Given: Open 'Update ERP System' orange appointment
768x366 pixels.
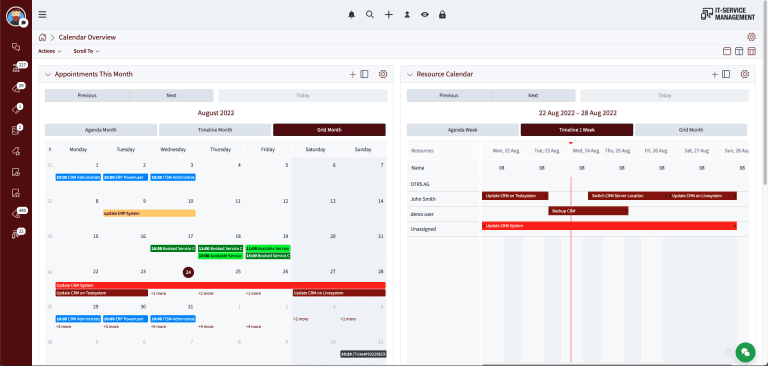Looking at the screenshot, I should coord(149,214).
